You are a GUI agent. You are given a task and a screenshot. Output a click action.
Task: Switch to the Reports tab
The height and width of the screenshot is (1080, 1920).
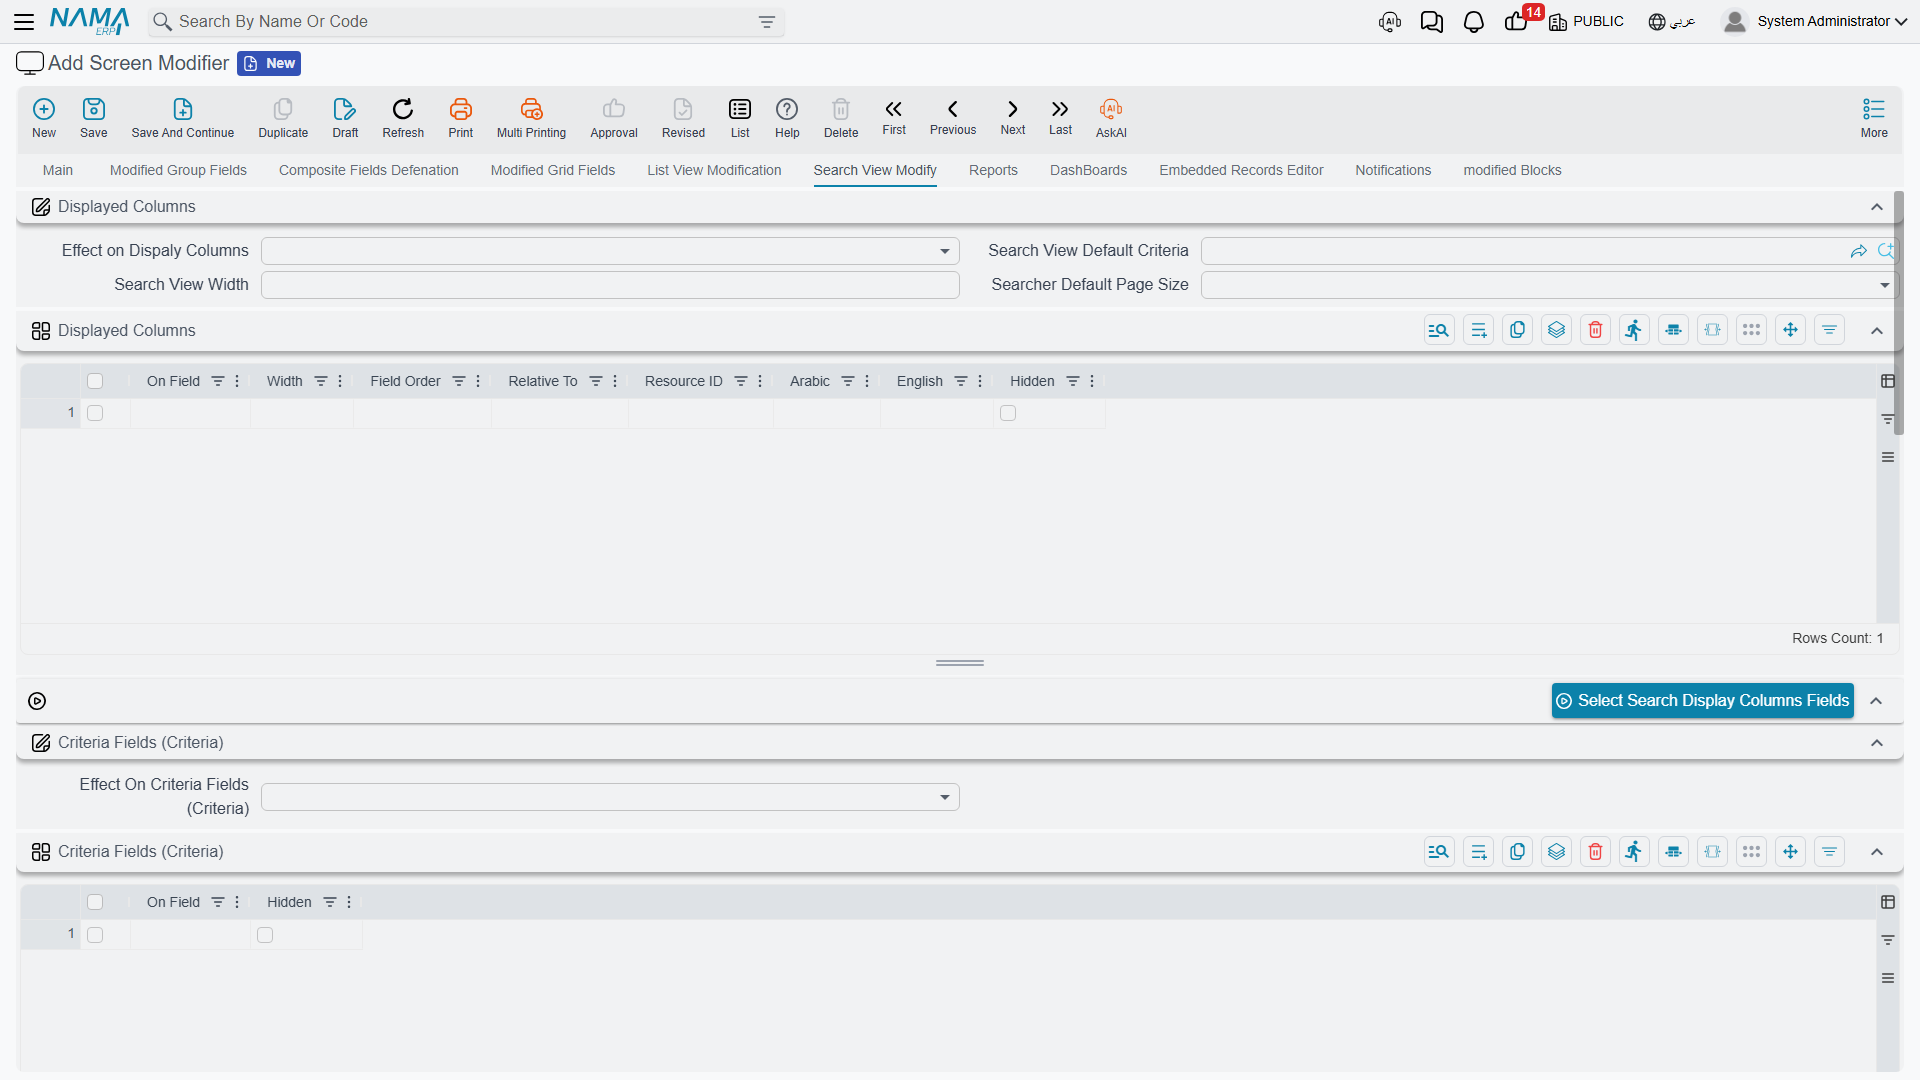[x=993, y=170]
